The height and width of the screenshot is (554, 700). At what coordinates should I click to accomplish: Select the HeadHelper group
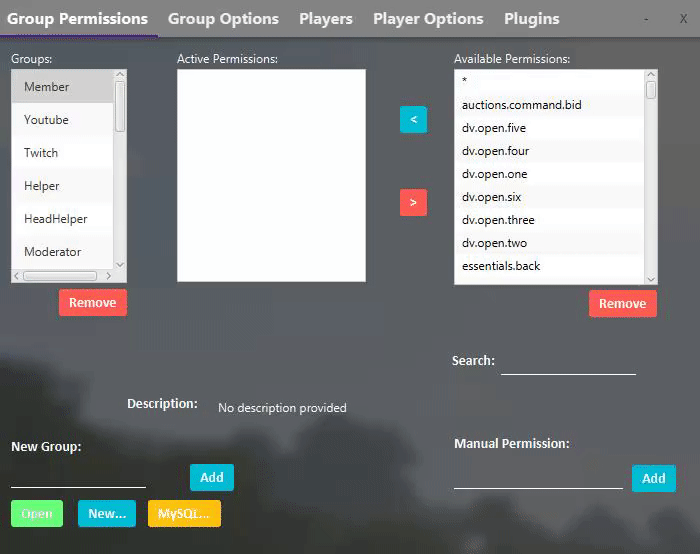[x=62, y=219]
